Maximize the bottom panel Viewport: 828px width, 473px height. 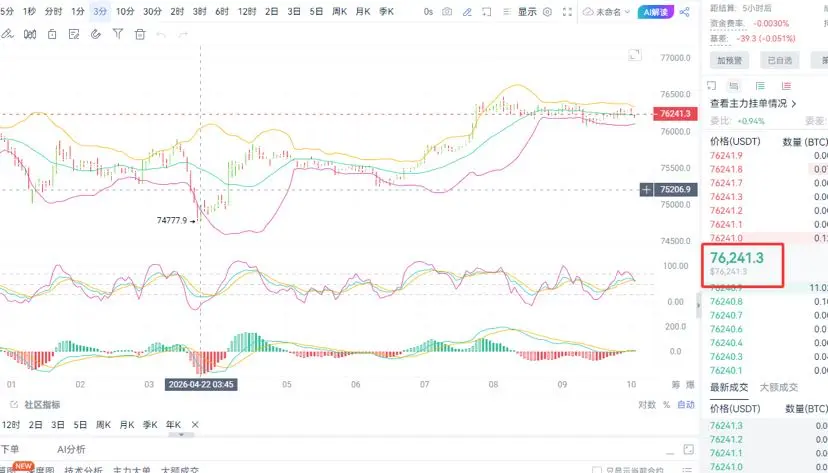[689, 449]
